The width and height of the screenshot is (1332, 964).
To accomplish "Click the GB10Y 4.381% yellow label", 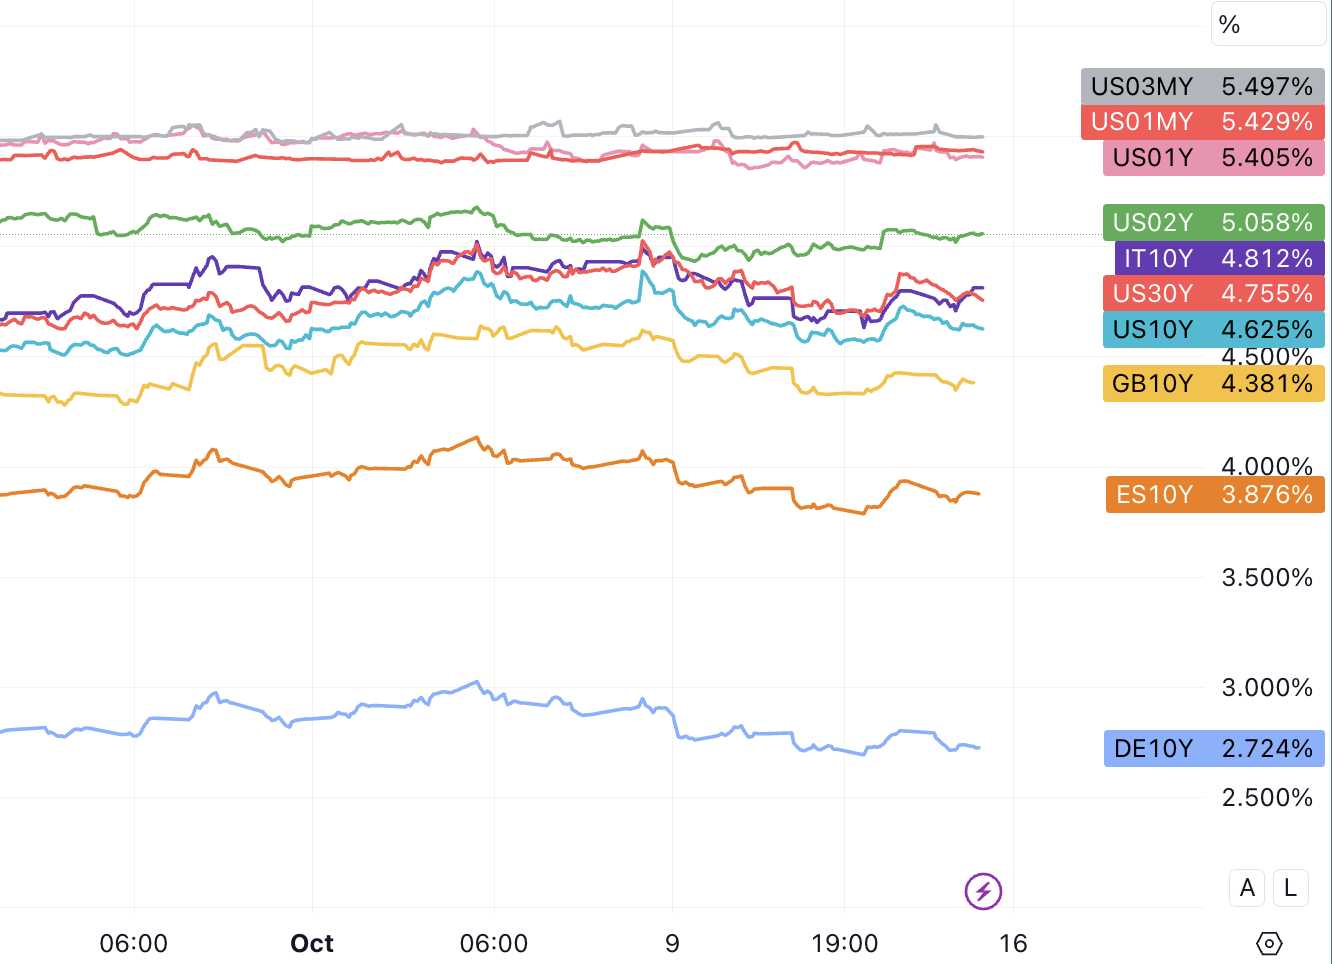I will pos(1213,383).
